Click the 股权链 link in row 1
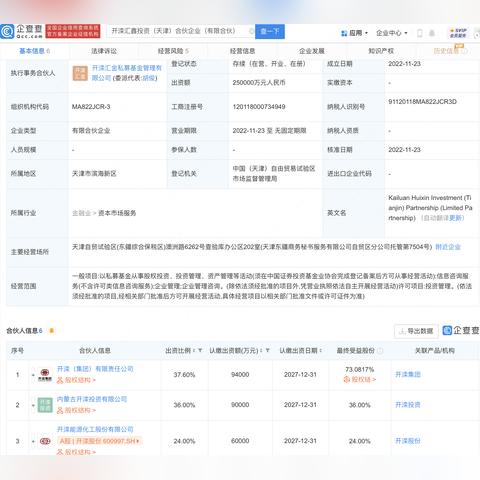Image resolution: width=480 pixels, height=480 pixels. click(360, 379)
